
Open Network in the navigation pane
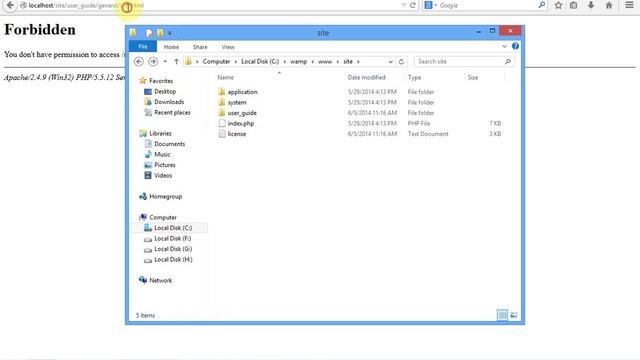[160, 280]
